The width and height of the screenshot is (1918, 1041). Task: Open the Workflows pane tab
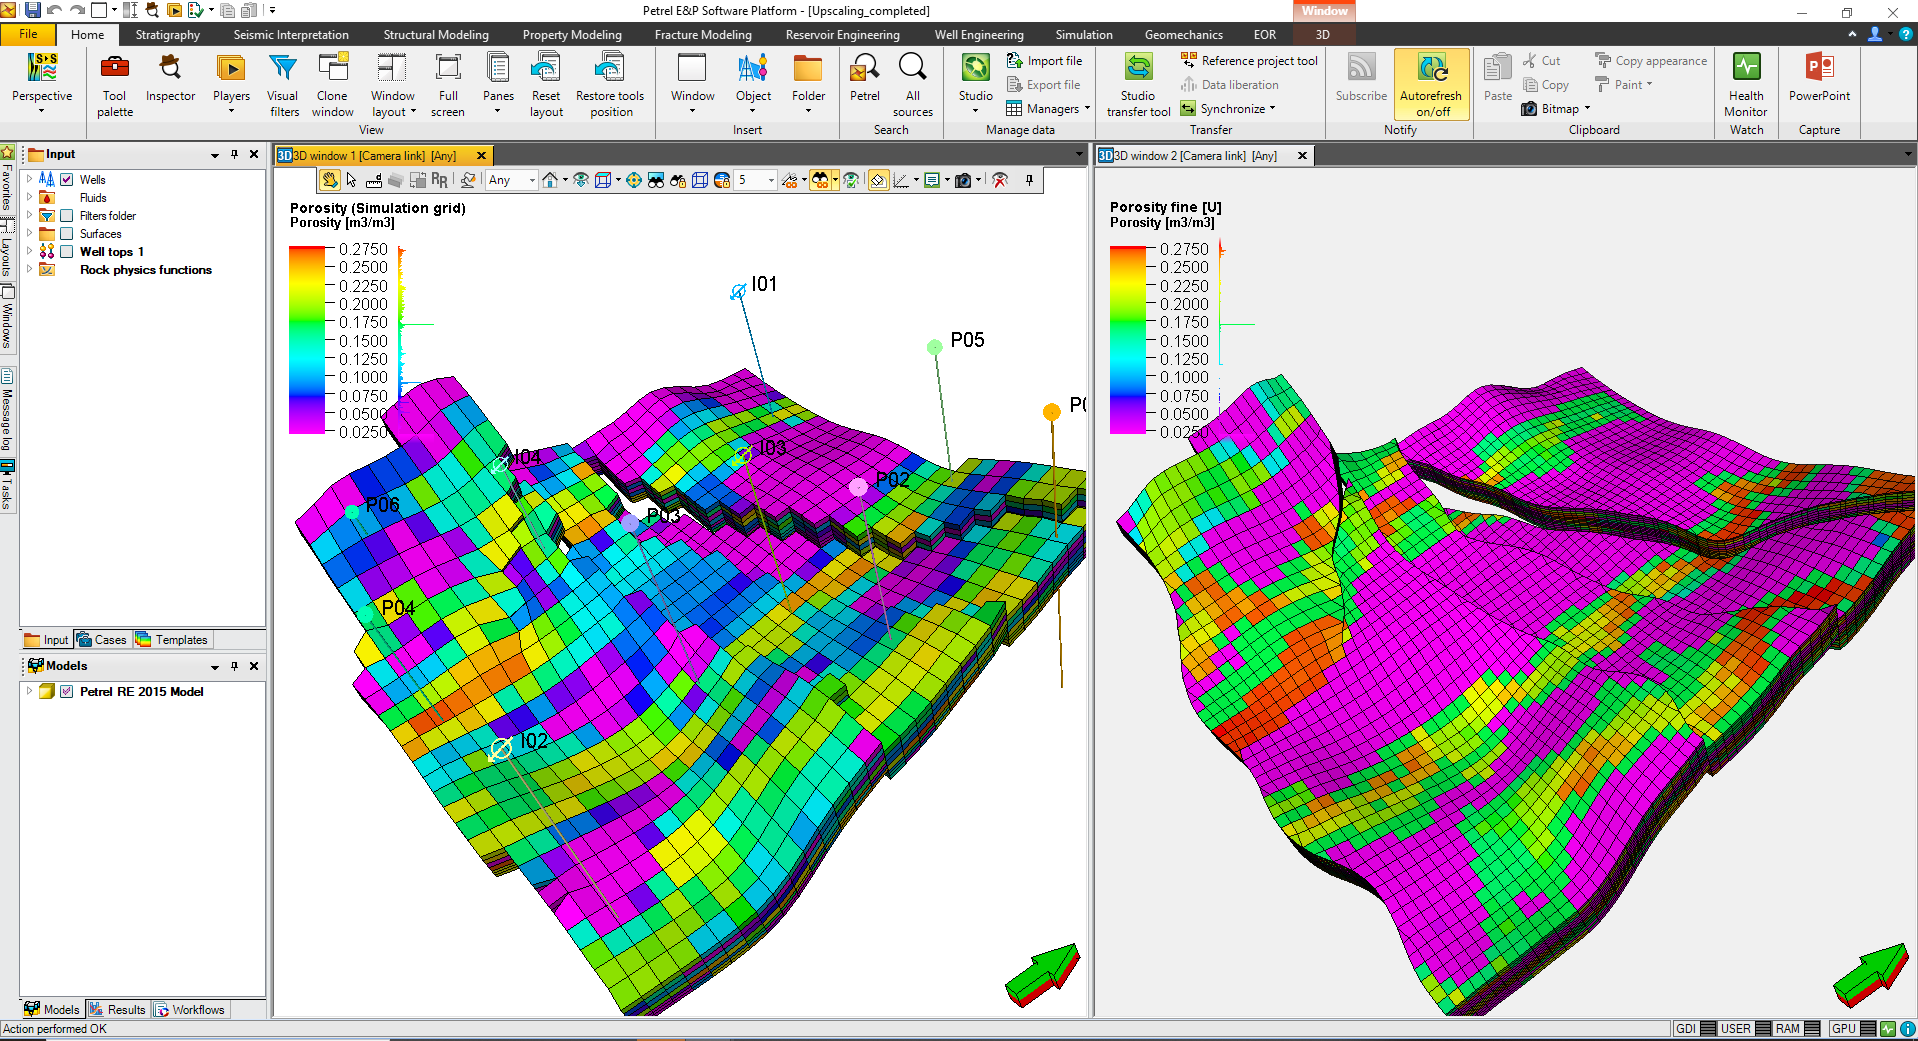click(x=189, y=1010)
